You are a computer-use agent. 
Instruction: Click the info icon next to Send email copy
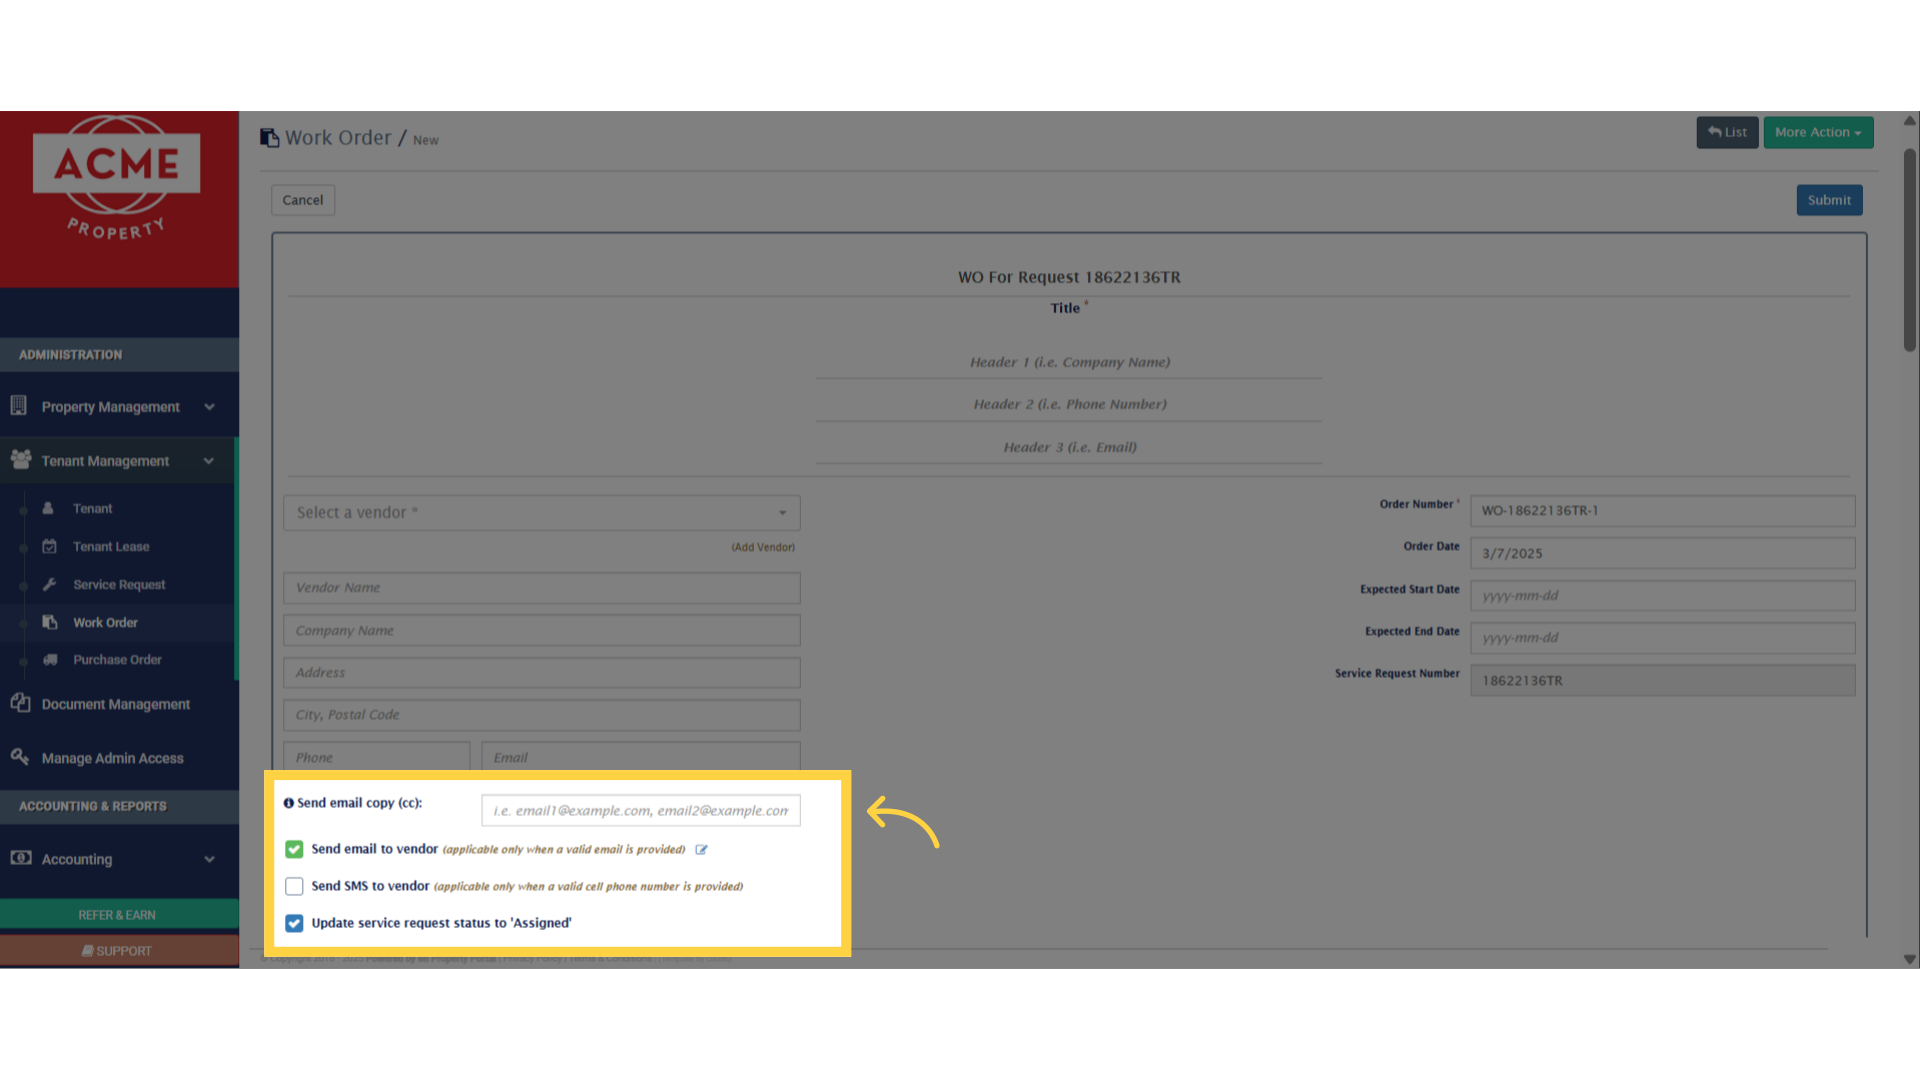[288, 803]
